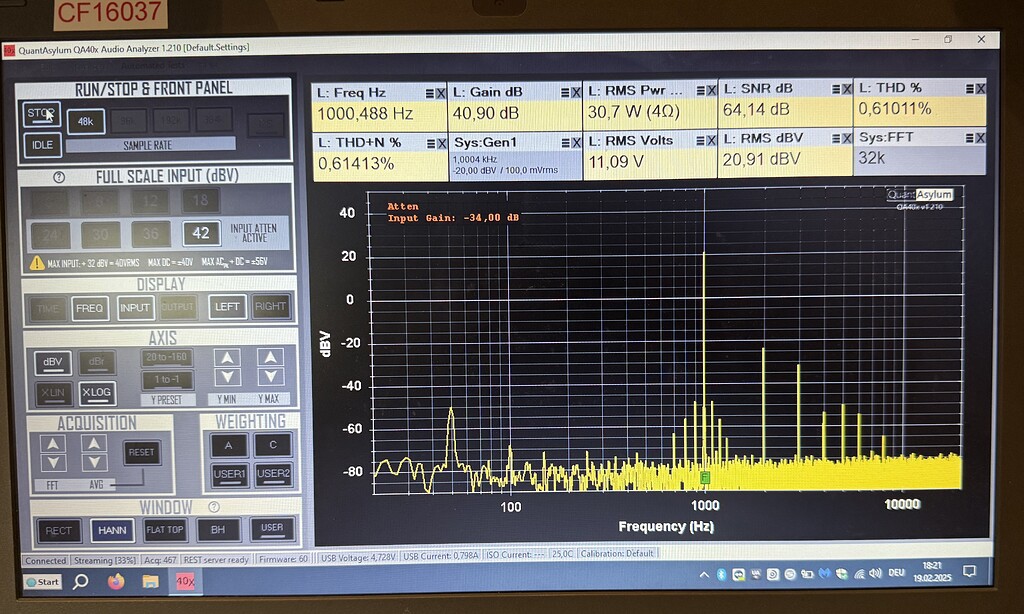Click the help icon above Full Scale Input

point(58,176)
